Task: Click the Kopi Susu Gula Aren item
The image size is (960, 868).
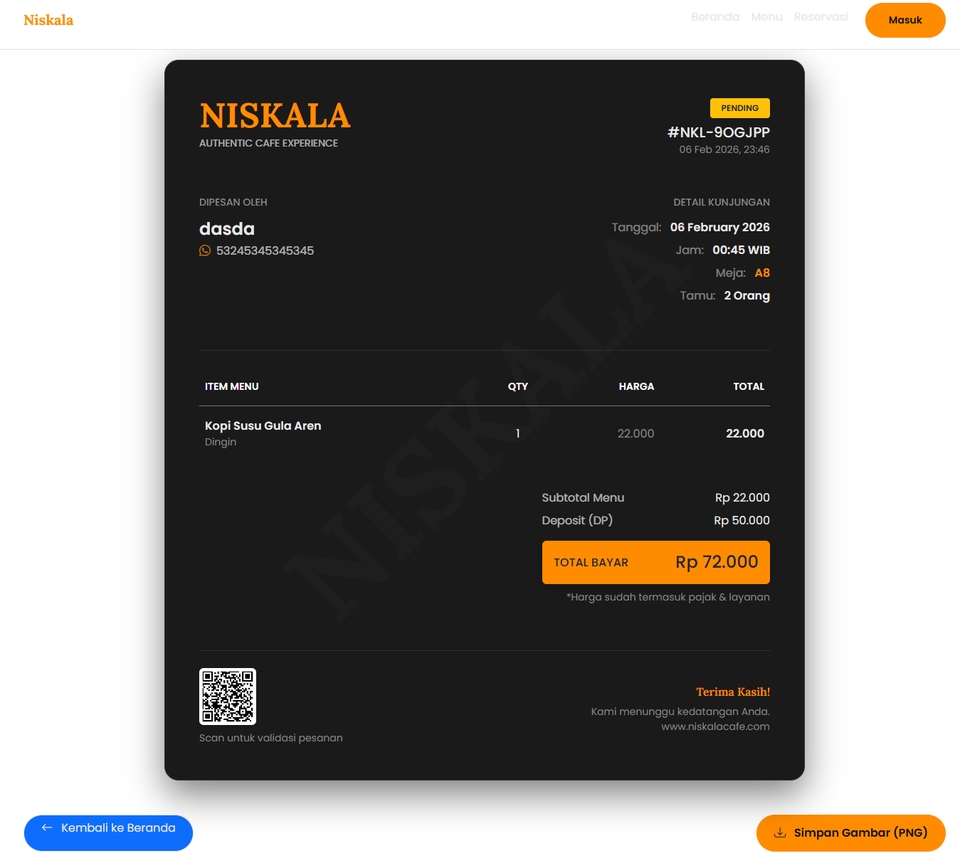Action: tap(263, 425)
